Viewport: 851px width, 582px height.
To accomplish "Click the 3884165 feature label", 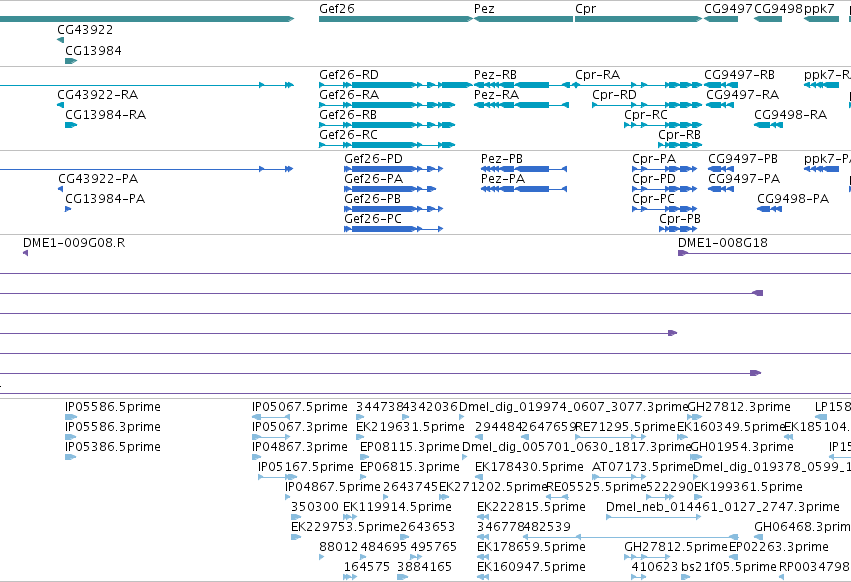I will click(x=424, y=567).
